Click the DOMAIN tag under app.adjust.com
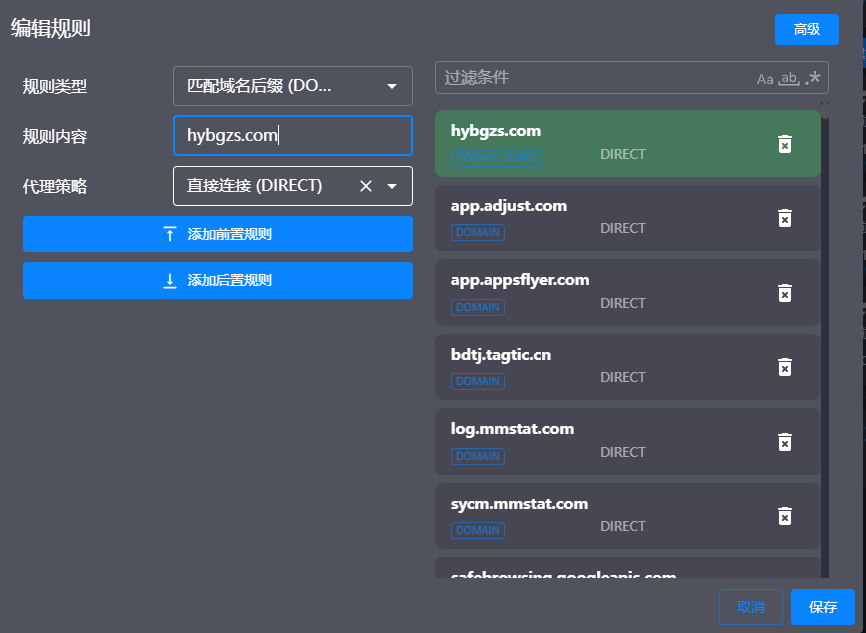This screenshot has width=866, height=633. [x=478, y=233]
